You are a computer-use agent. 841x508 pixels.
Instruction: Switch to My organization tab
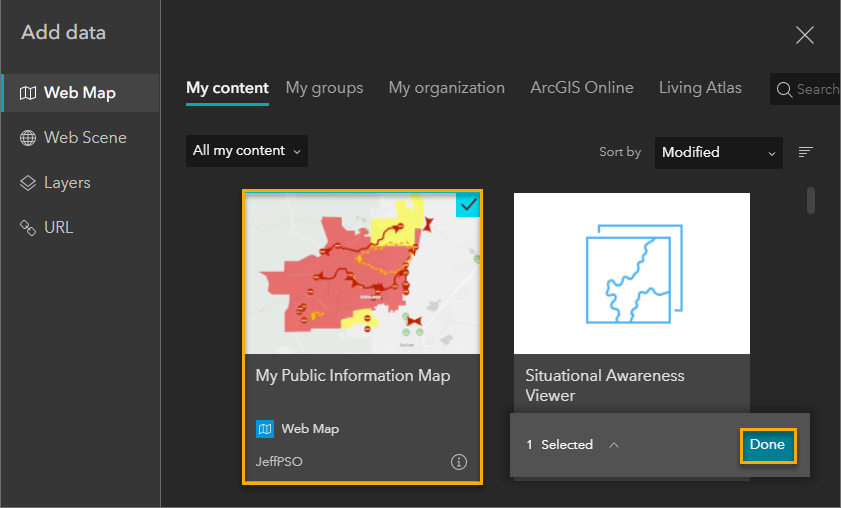tap(446, 88)
